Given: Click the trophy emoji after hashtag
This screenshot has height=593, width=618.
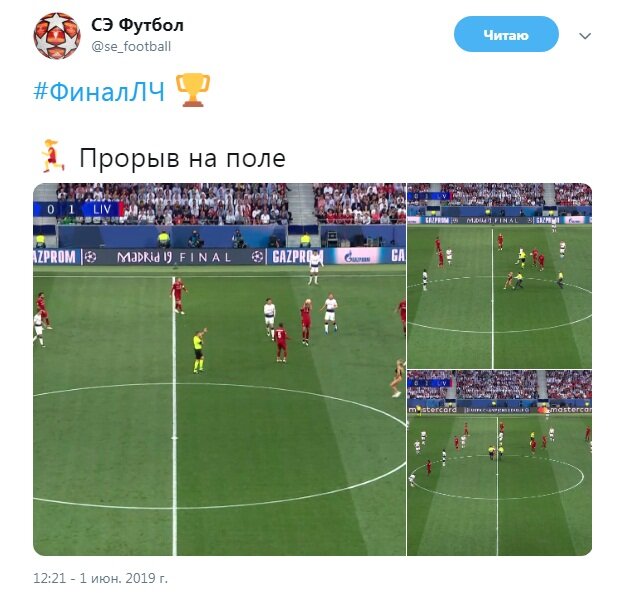Looking at the screenshot, I should click(x=192, y=90).
